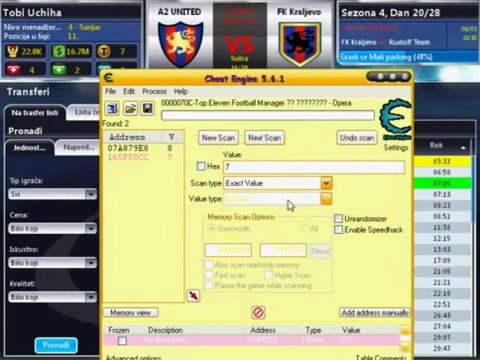Click the scan Value input field
This screenshot has width=480, height=360.
[314, 167]
